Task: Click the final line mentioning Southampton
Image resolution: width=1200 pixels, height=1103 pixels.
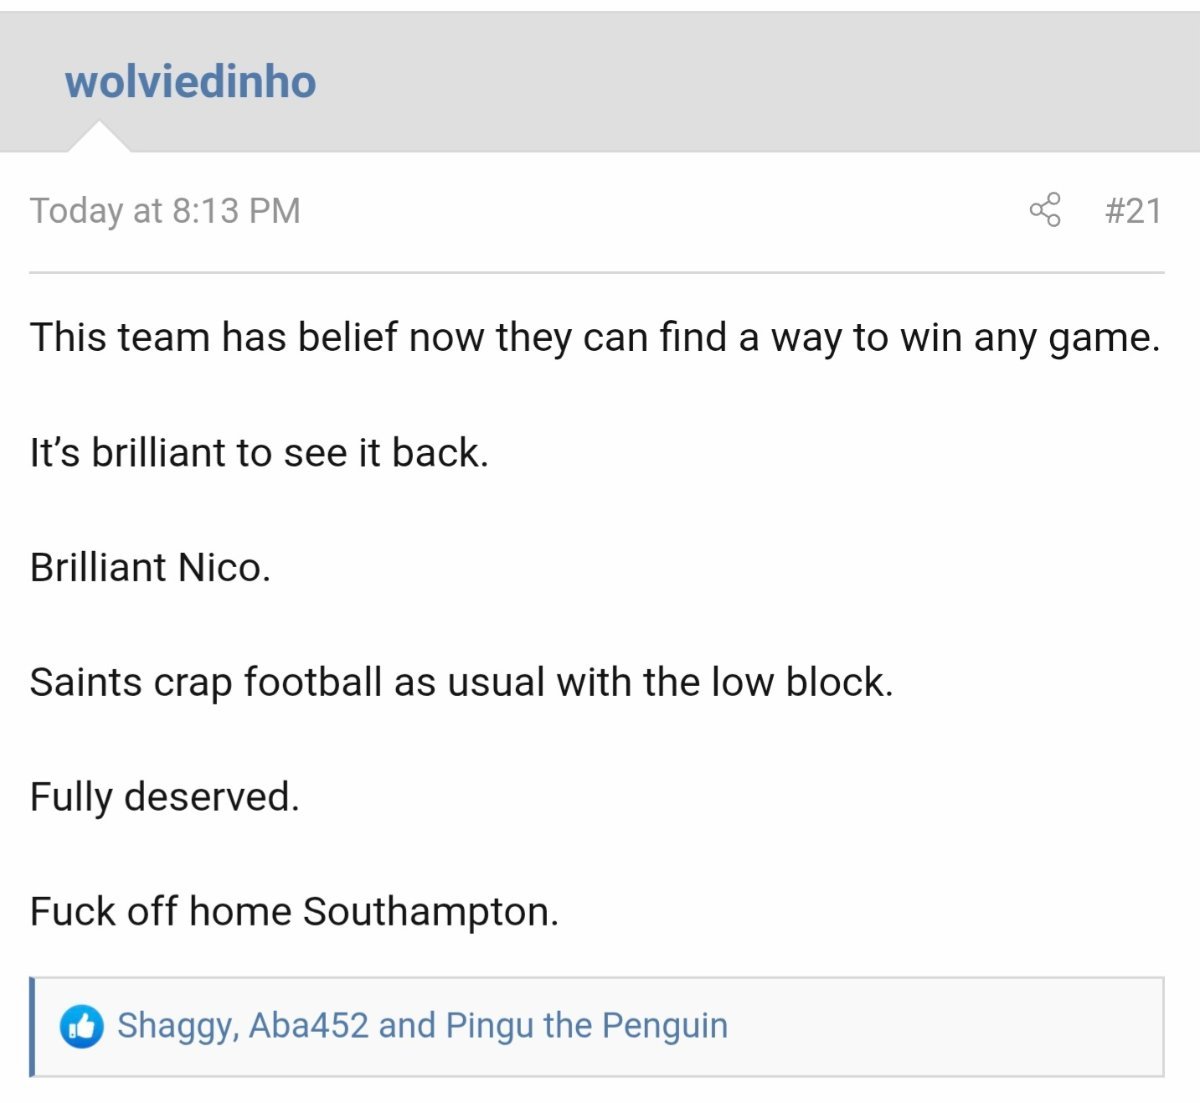Action: pos(294,911)
